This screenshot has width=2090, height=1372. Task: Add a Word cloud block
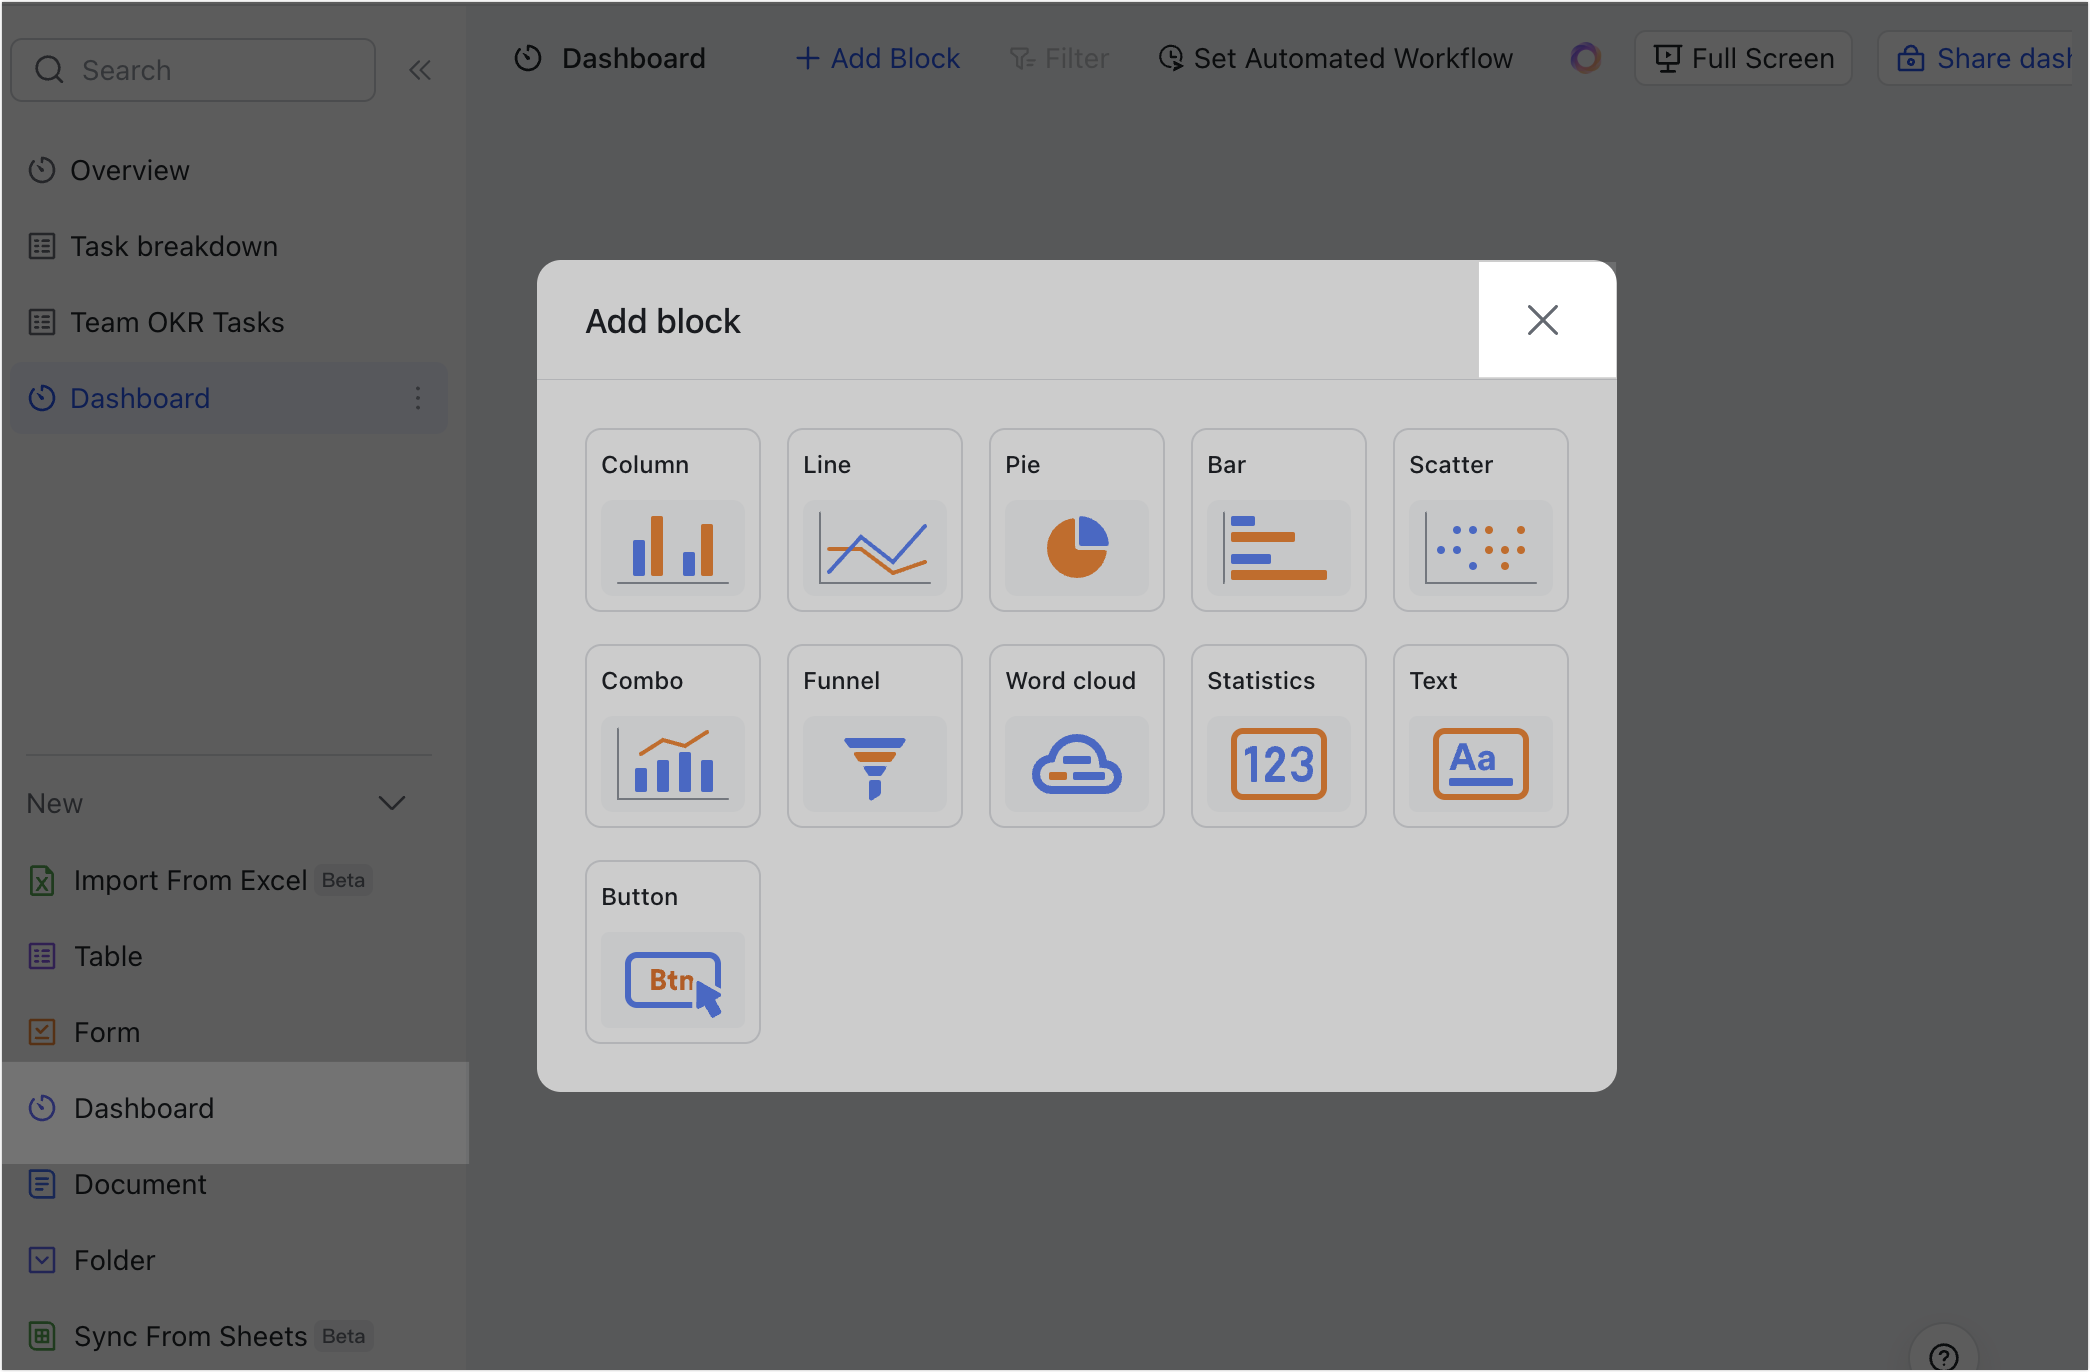coord(1076,736)
